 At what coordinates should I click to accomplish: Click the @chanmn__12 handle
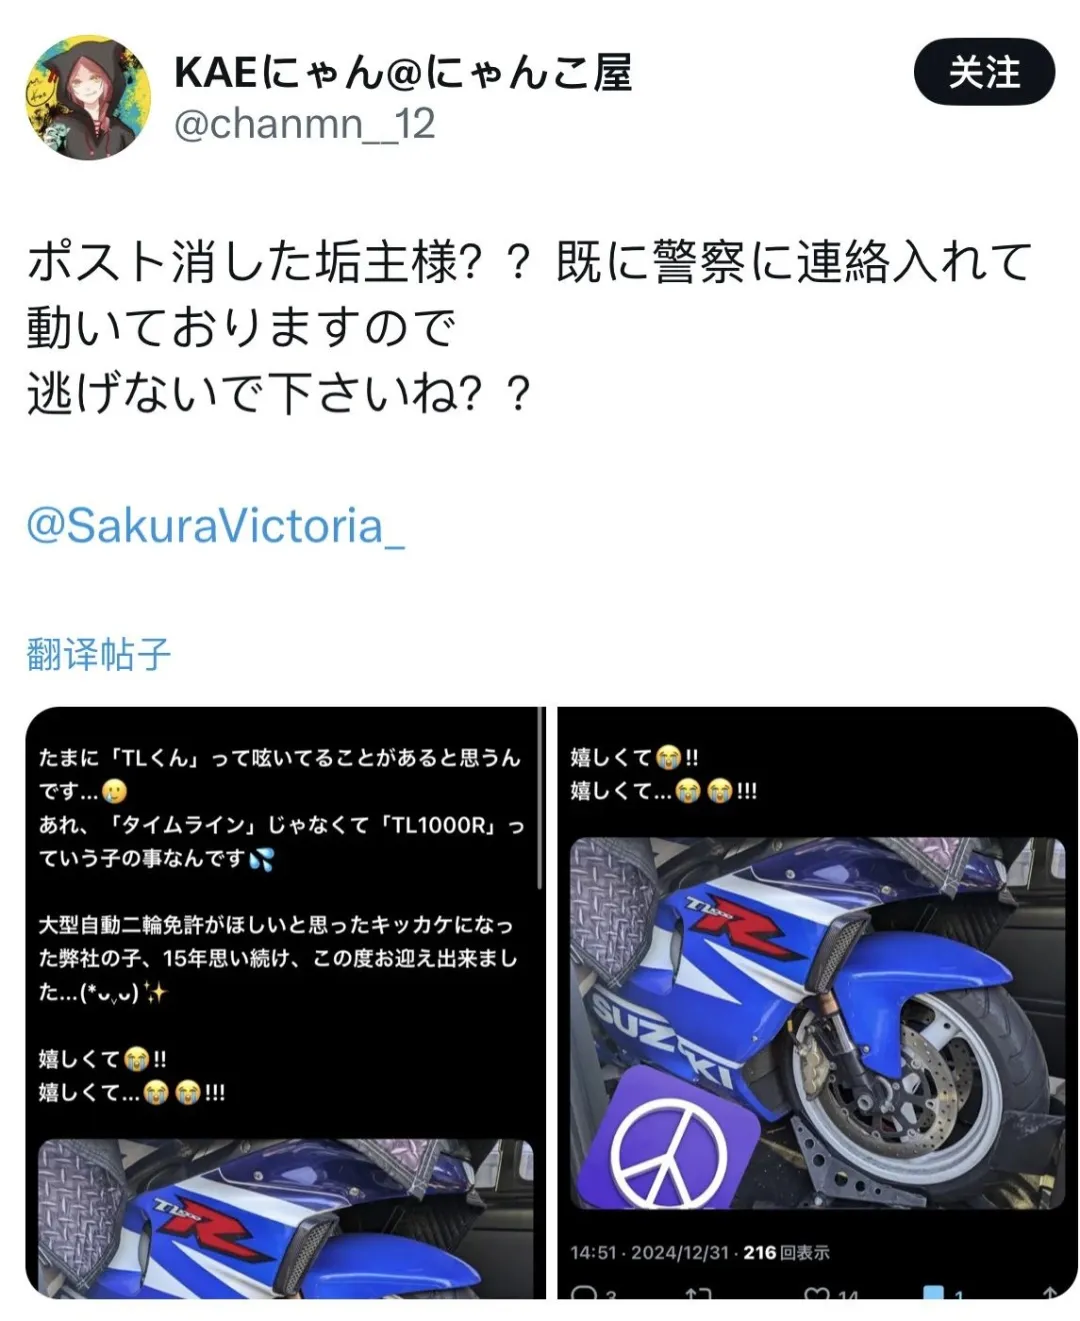click(x=305, y=125)
